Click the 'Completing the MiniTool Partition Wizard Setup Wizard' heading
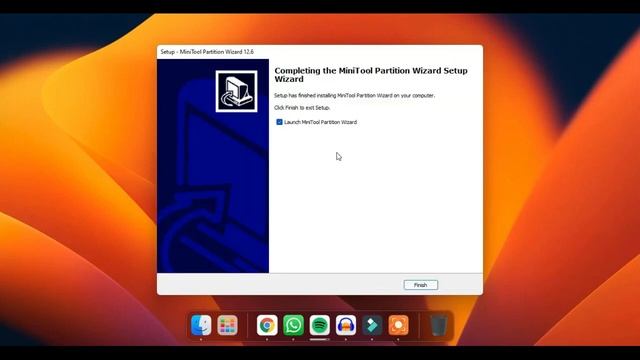The width and height of the screenshot is (640, 360). click(x=371, y=75)
